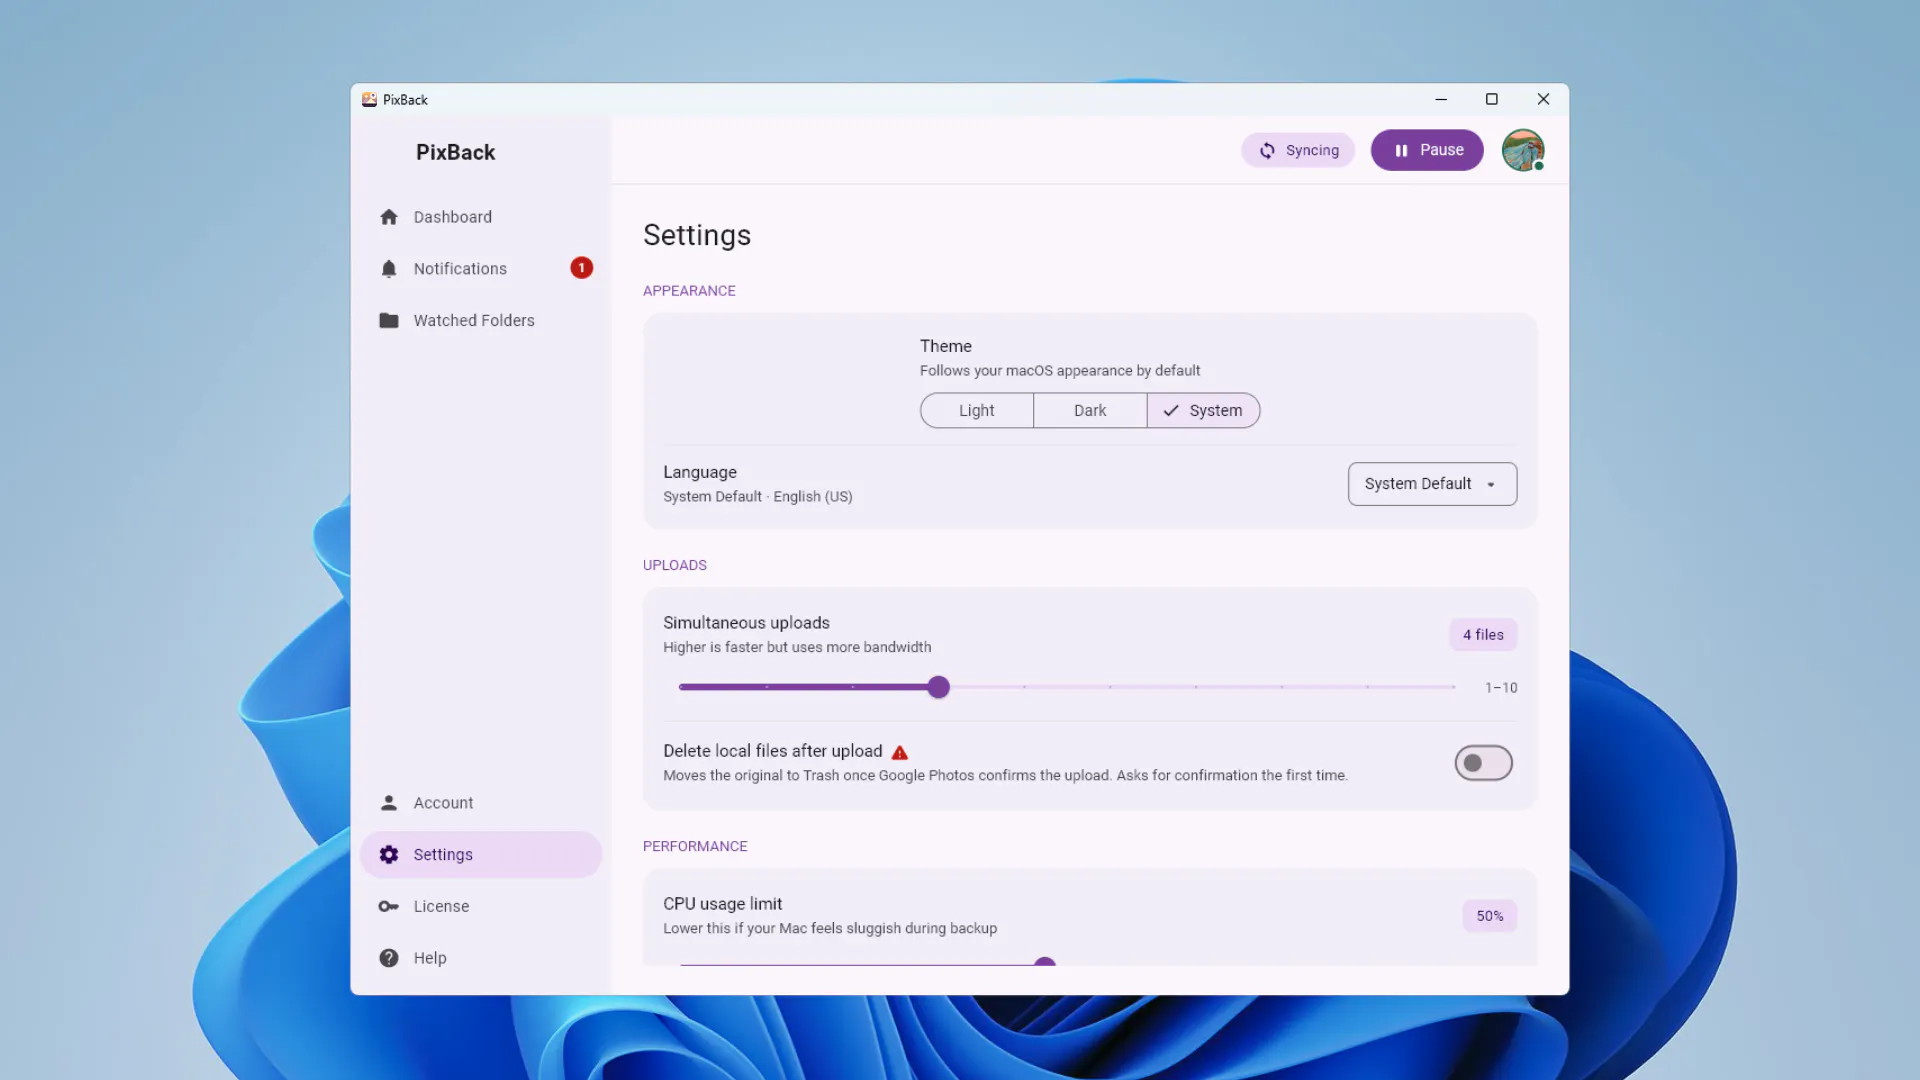Minimize the PixBack window
This screenshot has width=1920, height=1080.
coord(1441,99)
